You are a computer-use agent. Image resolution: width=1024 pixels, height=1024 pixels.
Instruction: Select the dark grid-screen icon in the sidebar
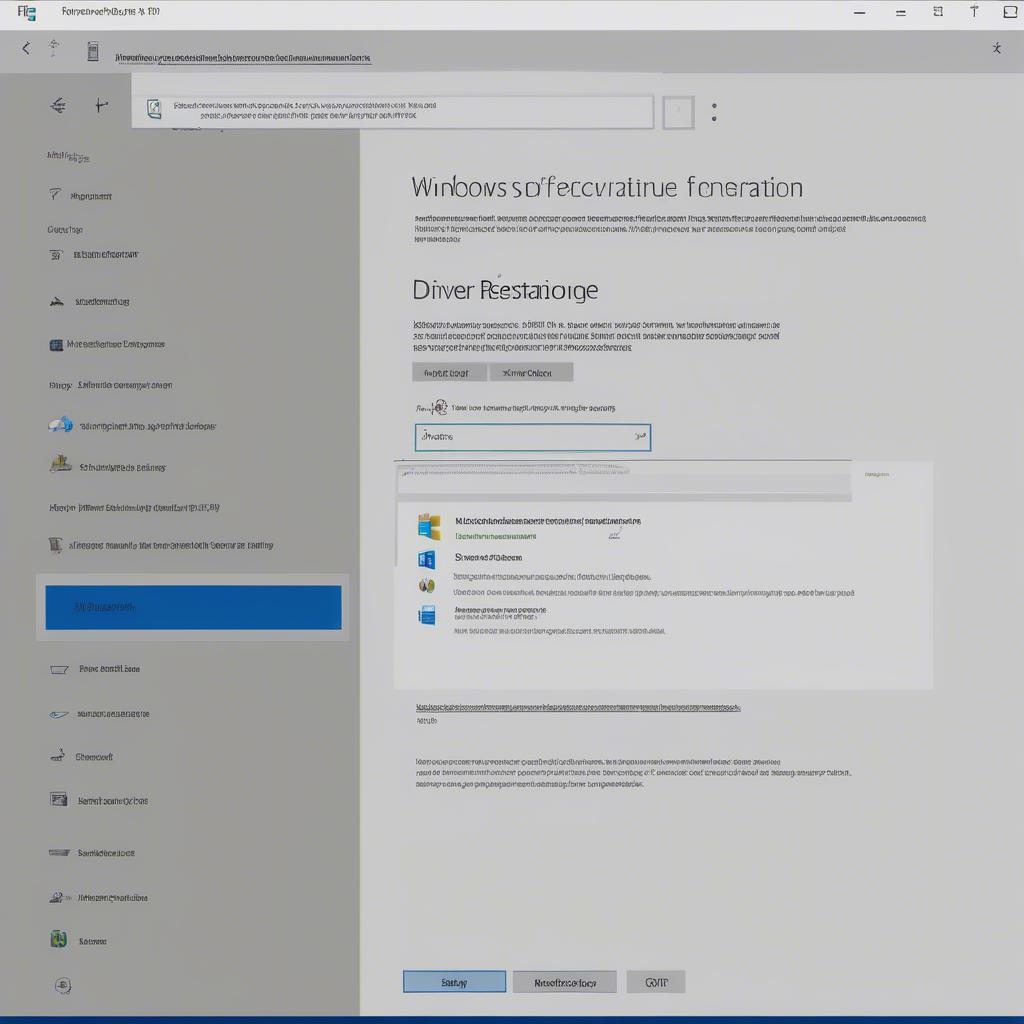pos(56,345)
